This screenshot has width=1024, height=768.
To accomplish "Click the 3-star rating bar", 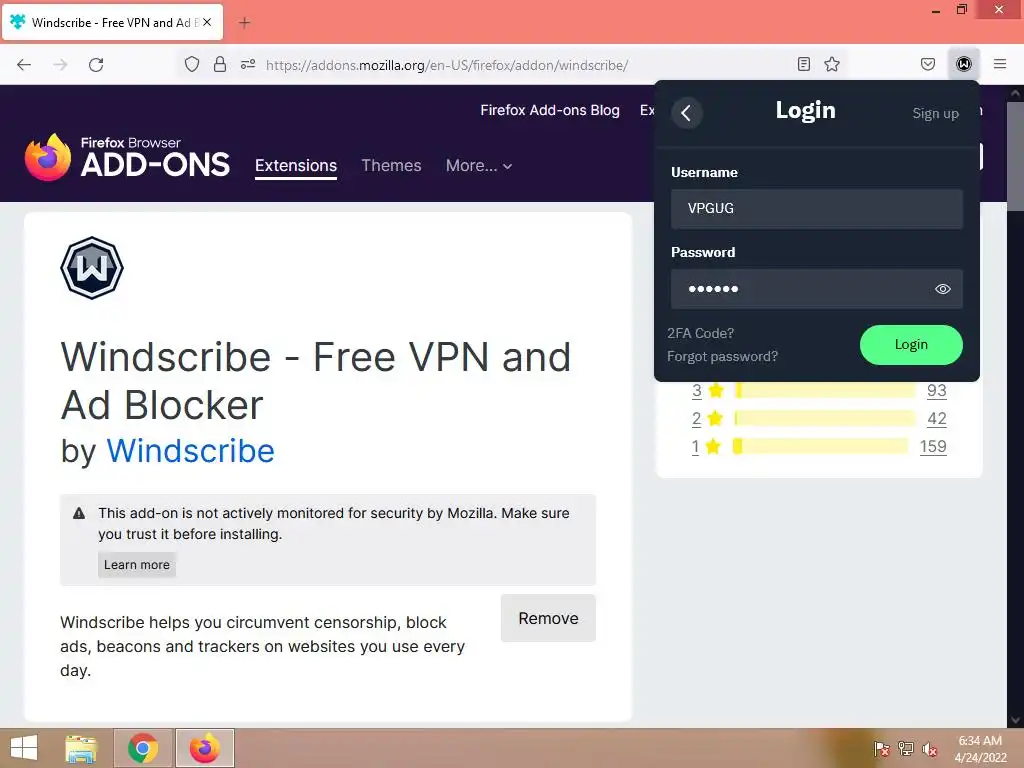I will (824, 391).
